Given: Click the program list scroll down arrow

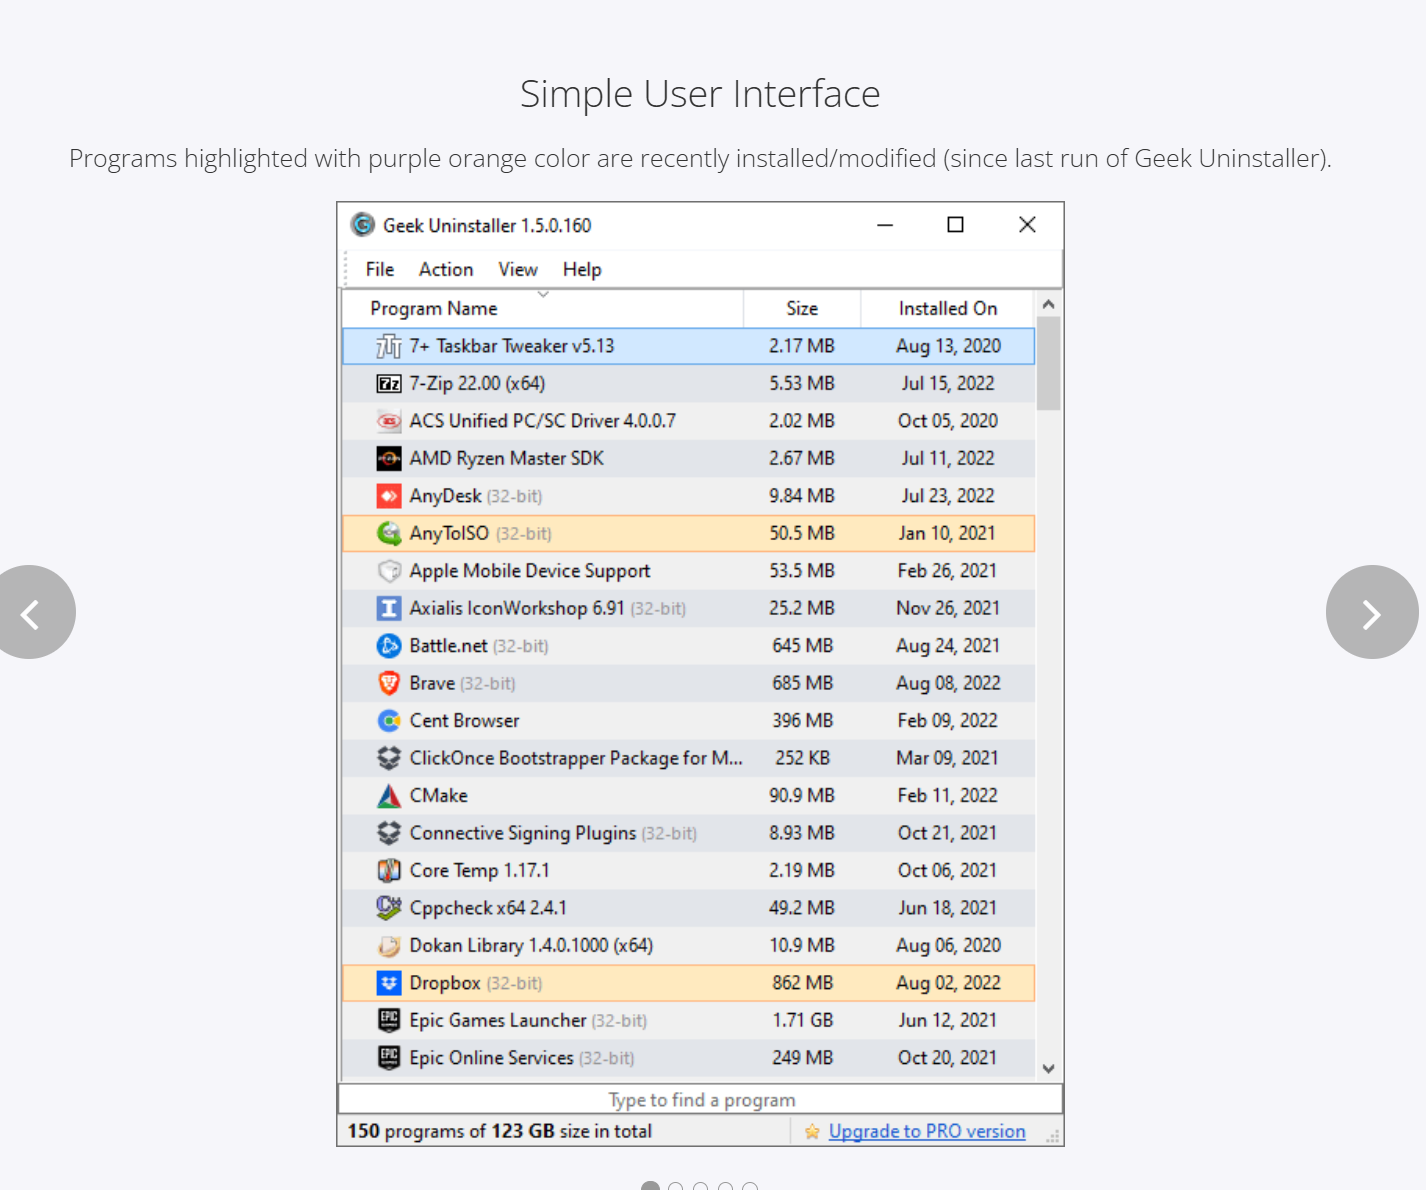Looking at the screenshot, I should [1048, 1068].
